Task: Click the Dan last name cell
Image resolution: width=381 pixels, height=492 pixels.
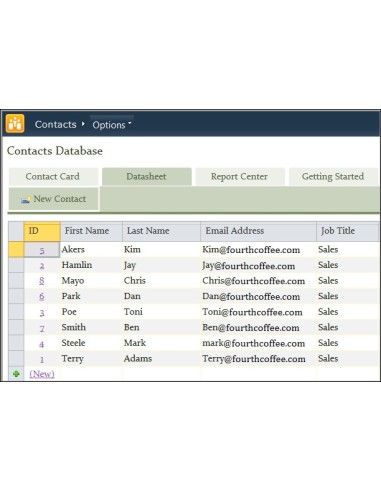Action: [x=161, y=296]
